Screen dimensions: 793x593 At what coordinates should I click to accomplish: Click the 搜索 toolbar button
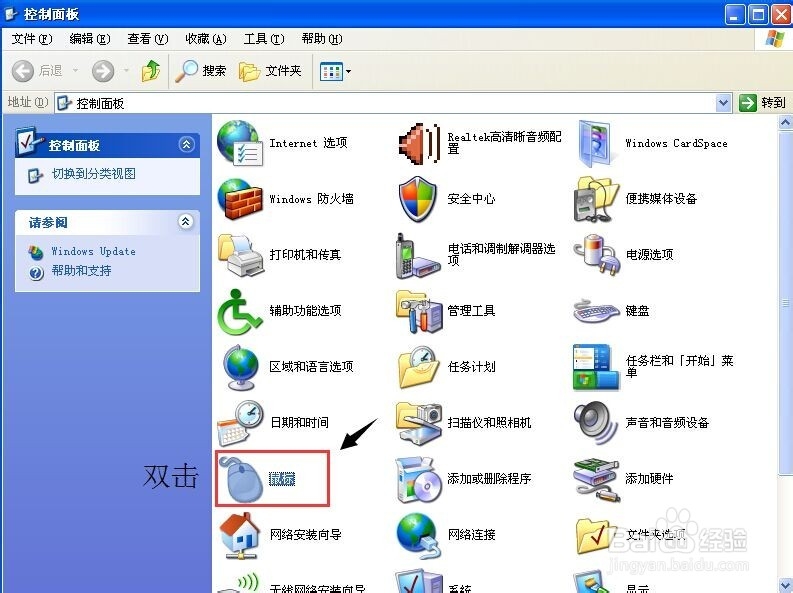coord(201,71)
